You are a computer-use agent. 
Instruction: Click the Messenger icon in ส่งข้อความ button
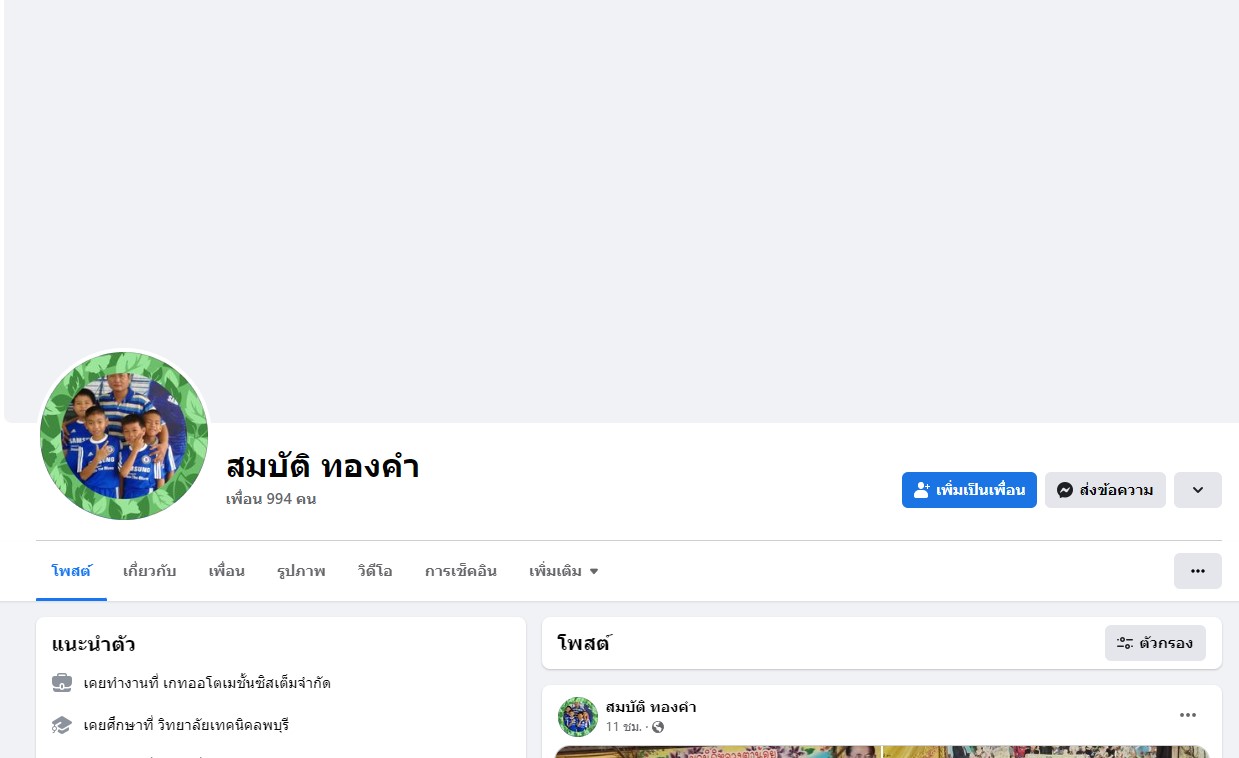pyautogui.click(x=1065, y=490)
